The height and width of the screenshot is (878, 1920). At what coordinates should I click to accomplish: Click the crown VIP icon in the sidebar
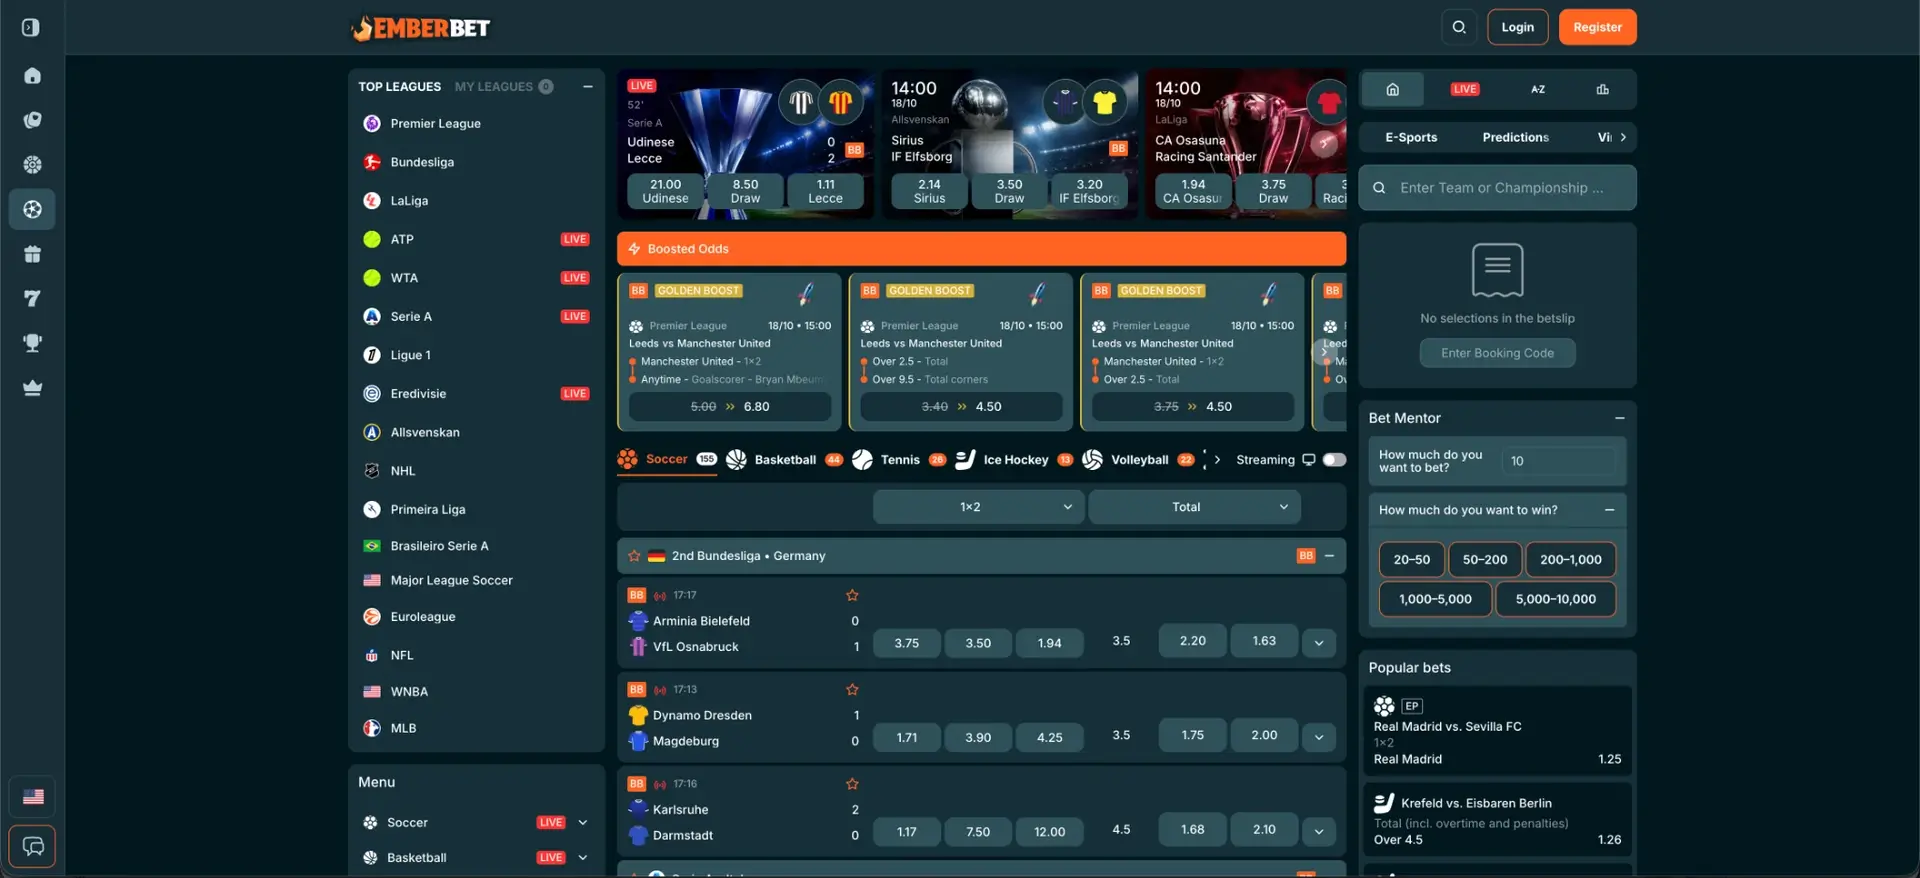click(x=32, y=388)
